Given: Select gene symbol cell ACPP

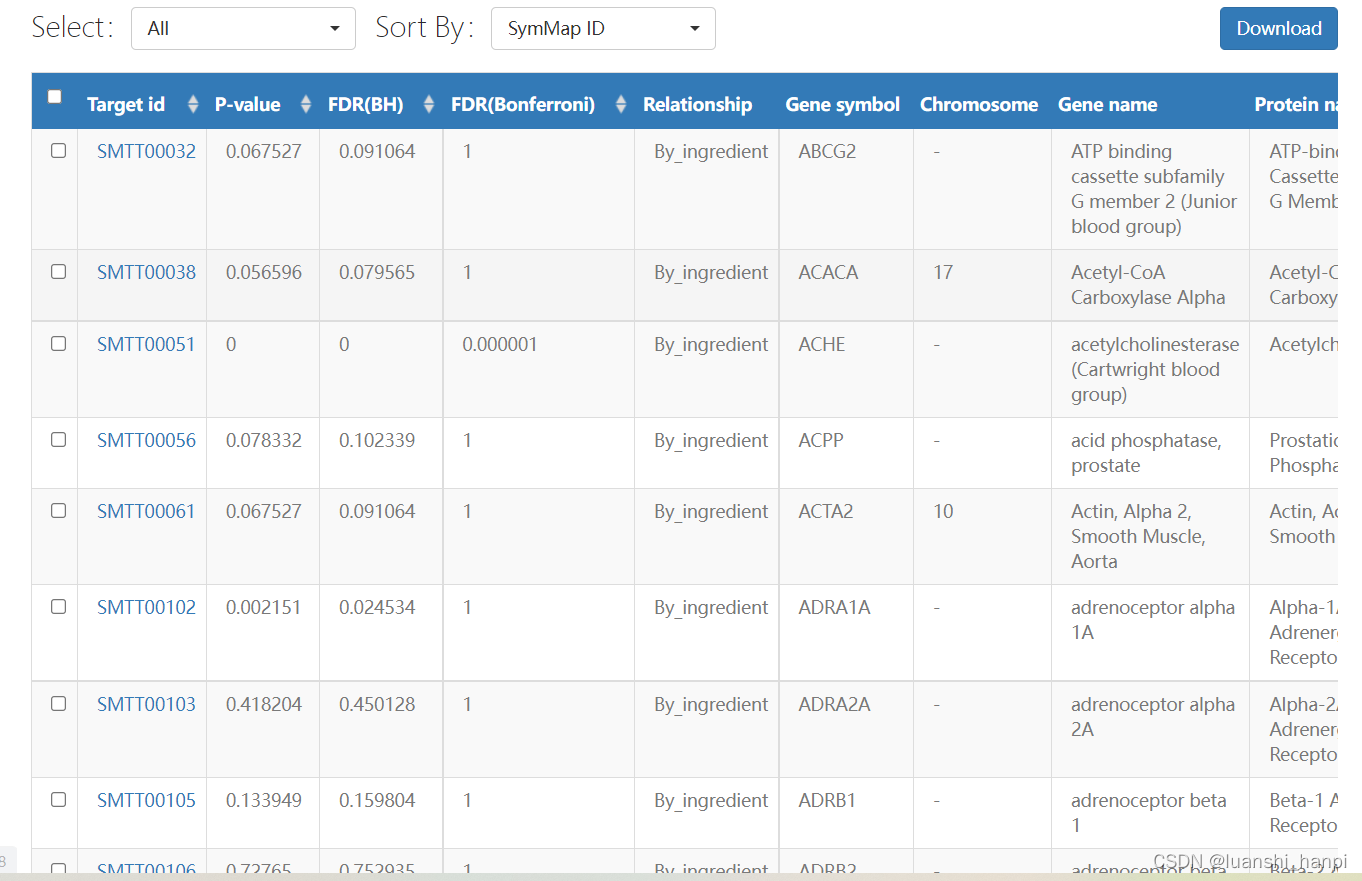Looking at the screenshot, I should (x=821, y=440).
